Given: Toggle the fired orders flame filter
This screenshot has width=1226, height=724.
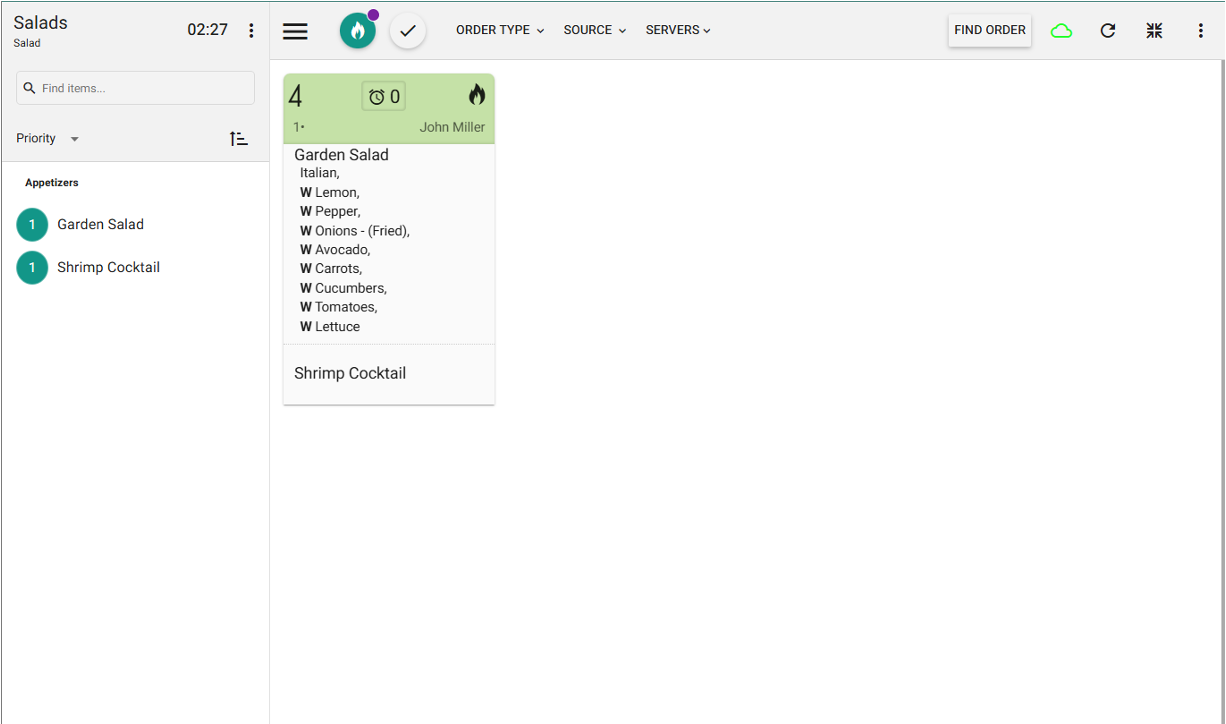Looking at the screenshot, I should [x=358, y=31].
